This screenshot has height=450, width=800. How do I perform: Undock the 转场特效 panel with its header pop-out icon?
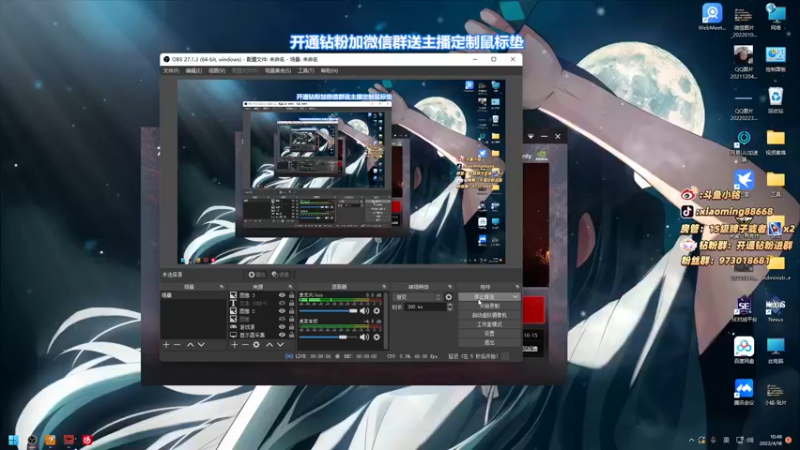coord(449,287)
